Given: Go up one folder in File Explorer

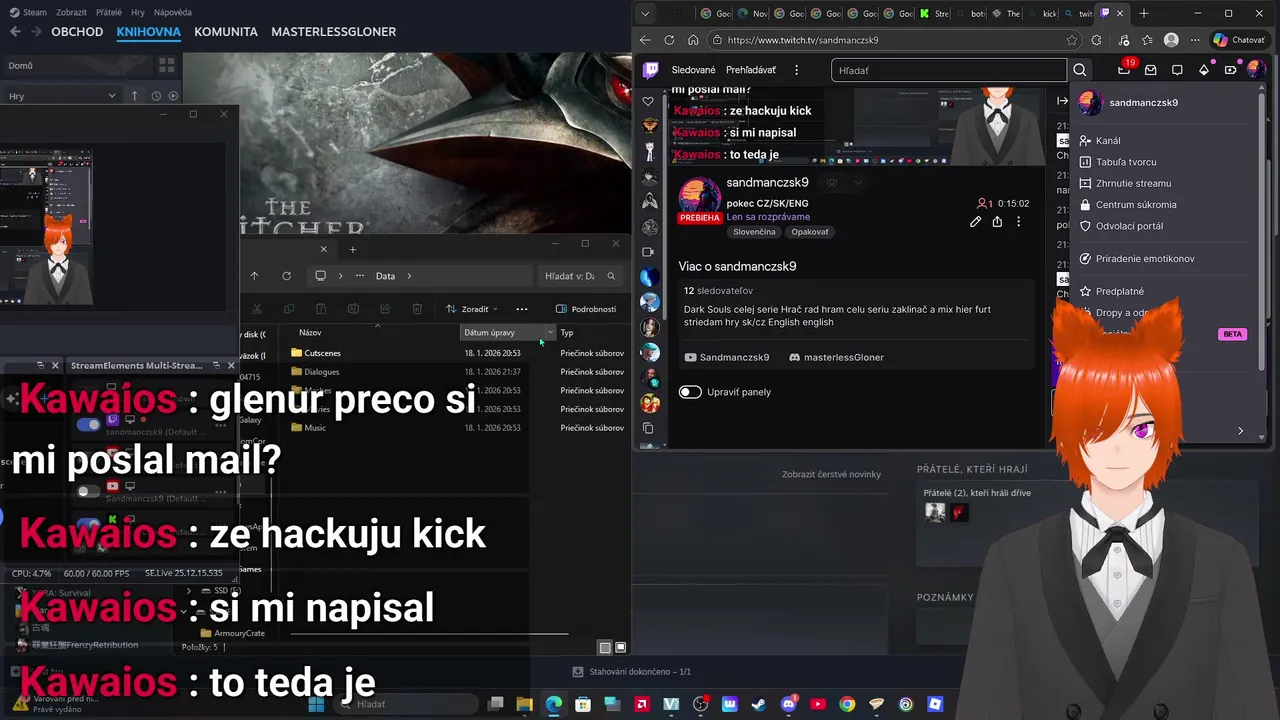Looking at the screenshot, I should [254, 276].
